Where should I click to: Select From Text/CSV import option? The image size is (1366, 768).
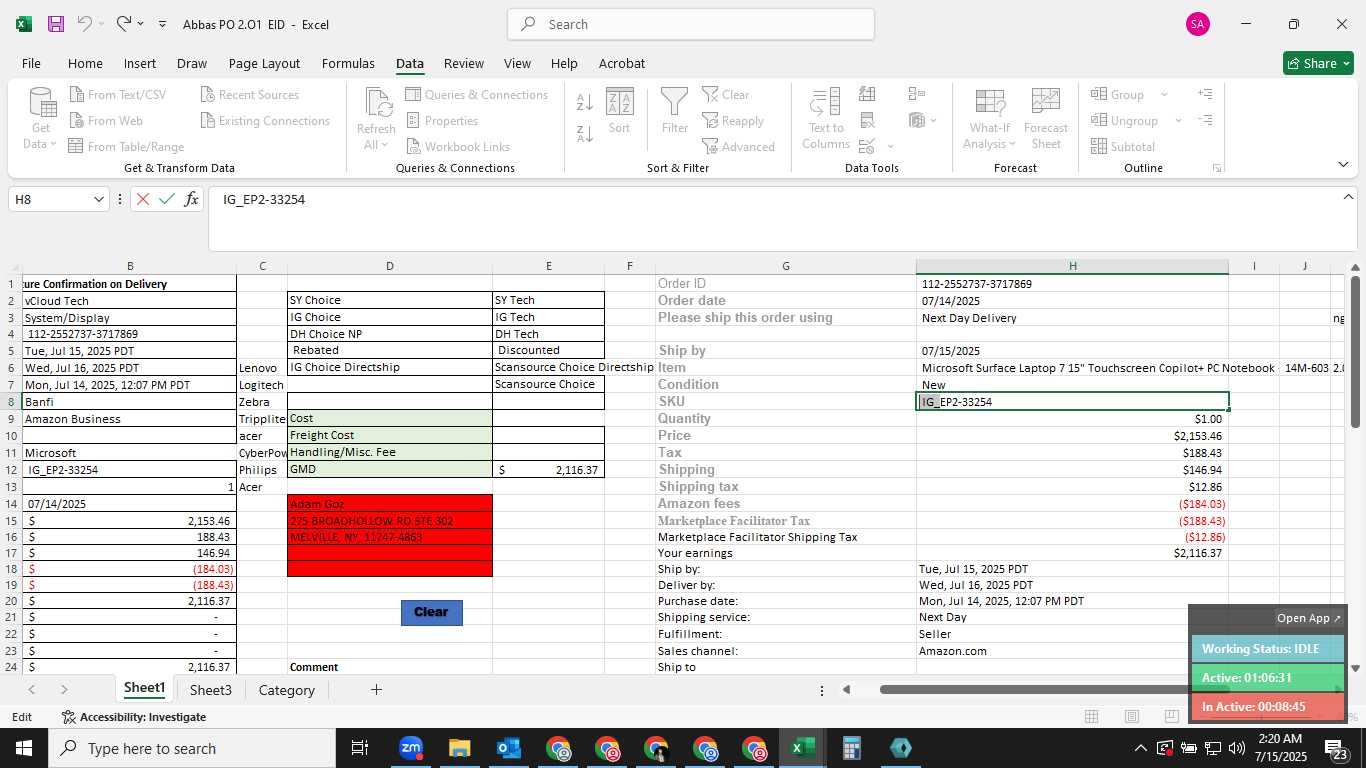[117, 95]
